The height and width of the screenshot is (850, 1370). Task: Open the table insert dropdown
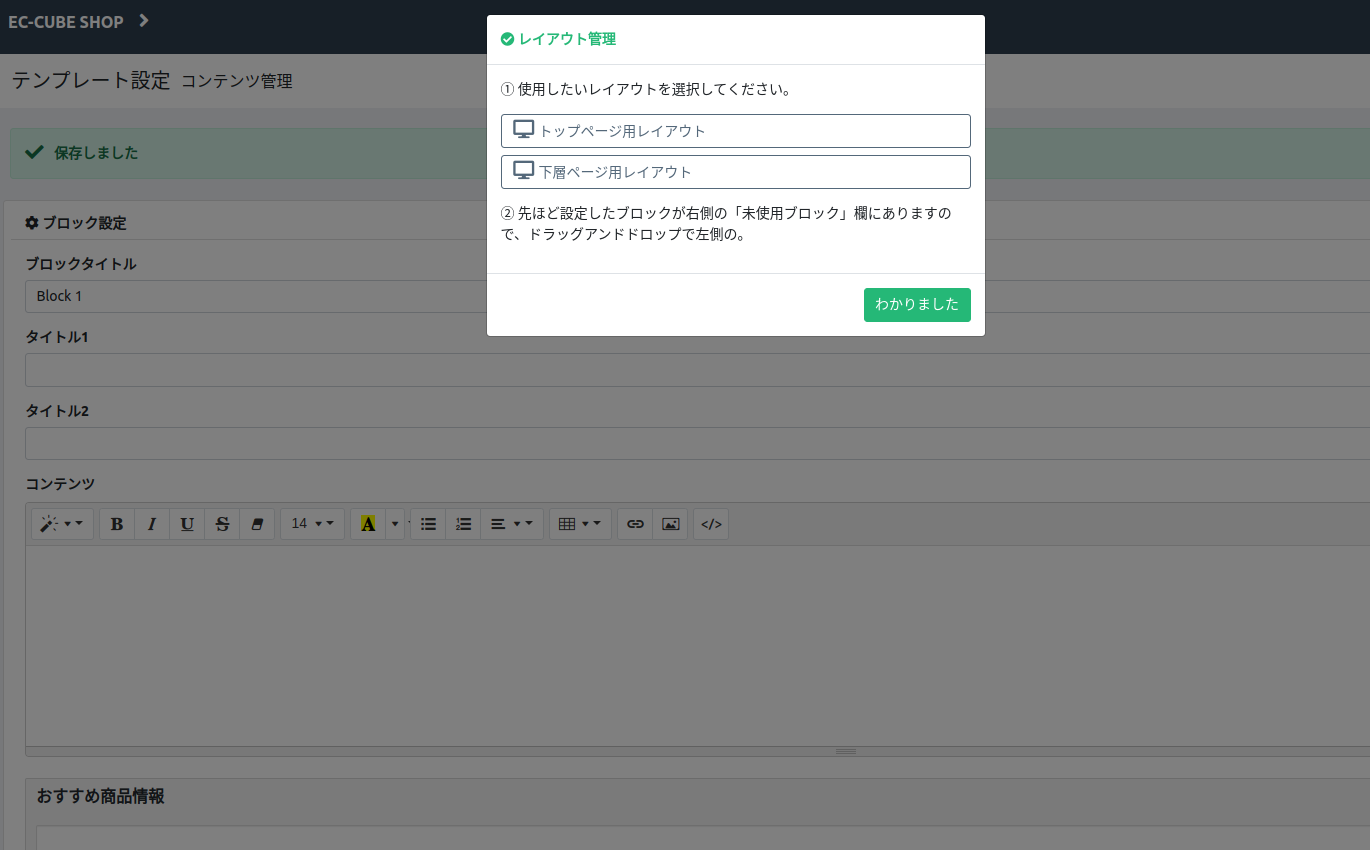point(579,524)
